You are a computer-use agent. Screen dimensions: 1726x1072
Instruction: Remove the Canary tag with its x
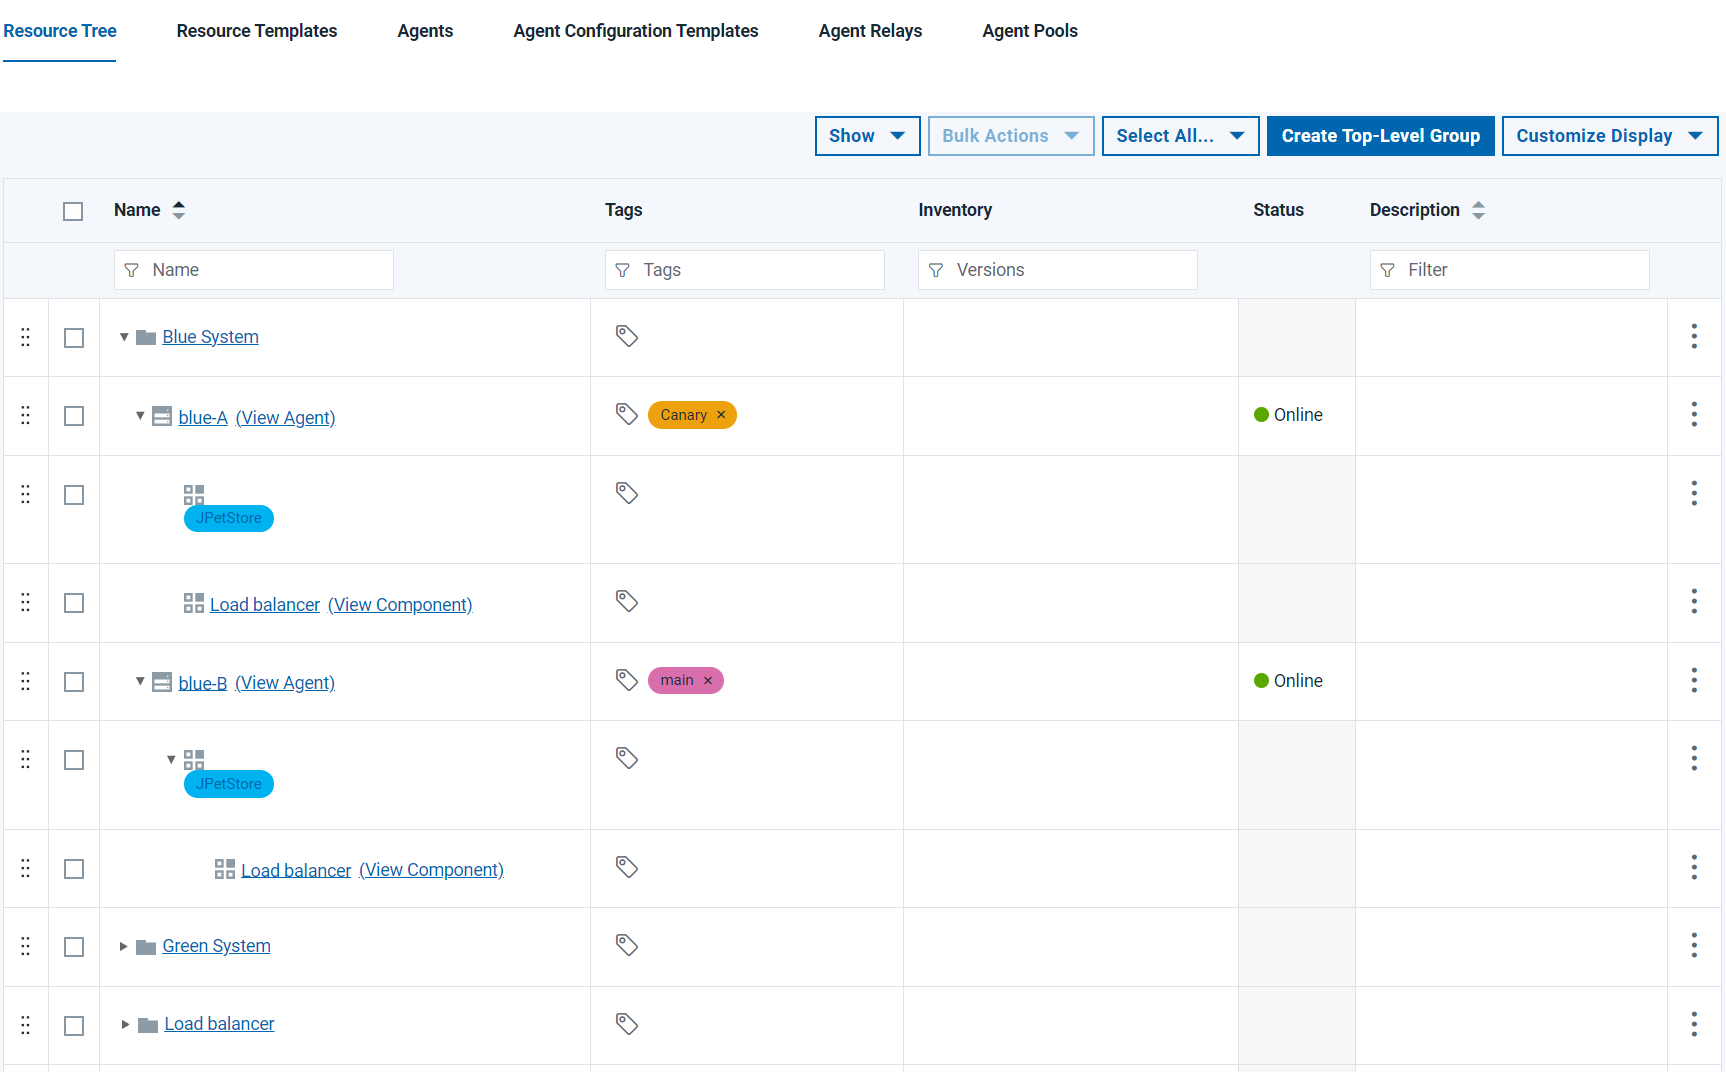tap(721, 415)
